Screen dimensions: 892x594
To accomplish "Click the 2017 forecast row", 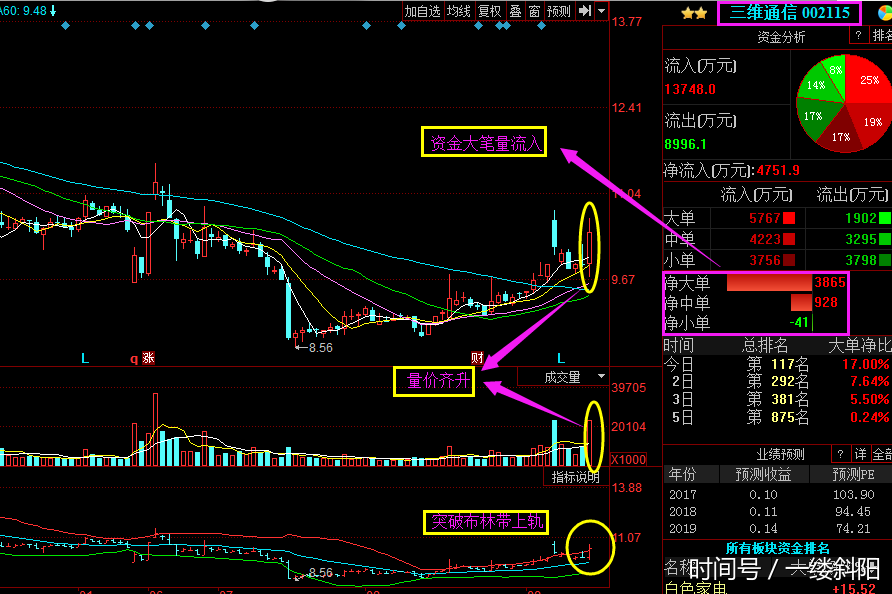I will pyautogui.click(x=777, y=495).
